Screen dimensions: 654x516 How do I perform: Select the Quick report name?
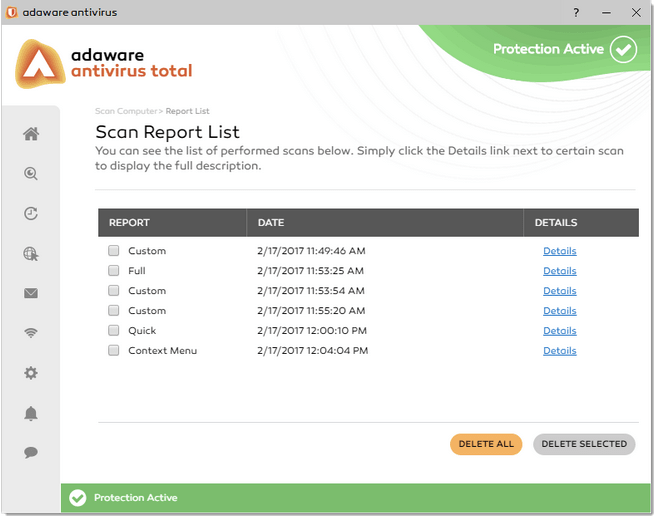coord(142,331)
